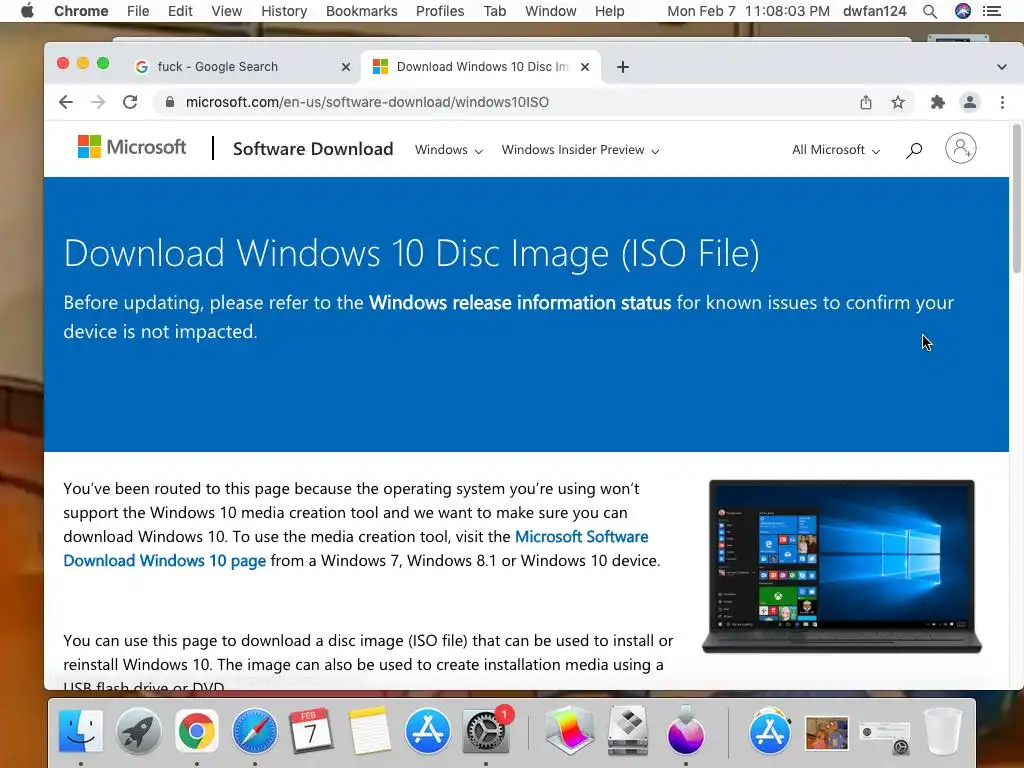Viewport: 1024px width, 768px height.
Task: View site info via the lock icon
Action: pyautogui.click(x=170, y=102)
